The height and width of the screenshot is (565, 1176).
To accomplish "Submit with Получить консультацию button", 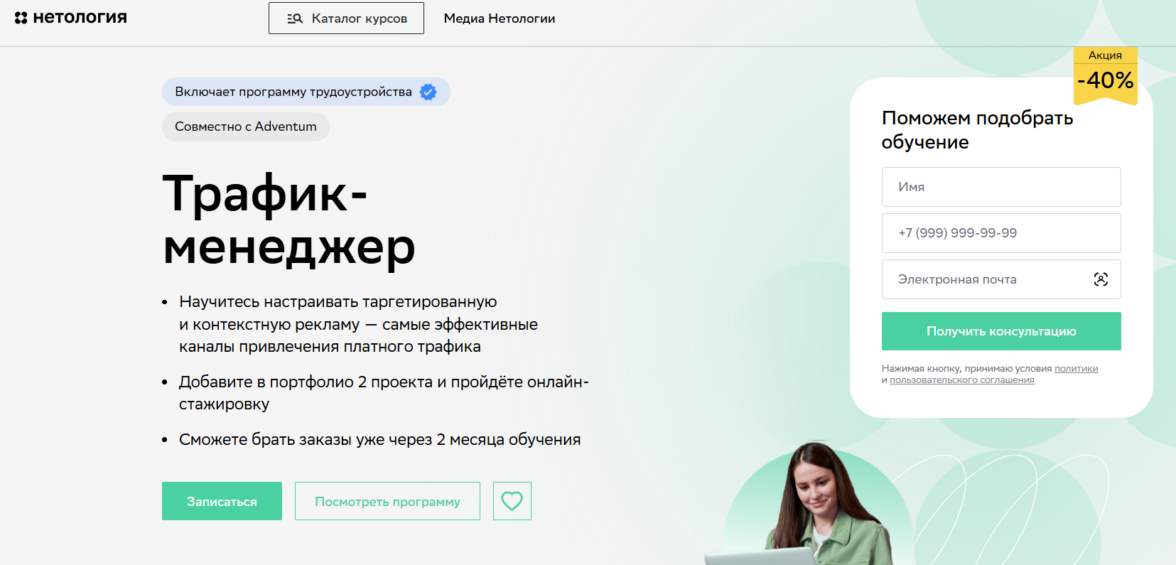I will point(1001,331).
